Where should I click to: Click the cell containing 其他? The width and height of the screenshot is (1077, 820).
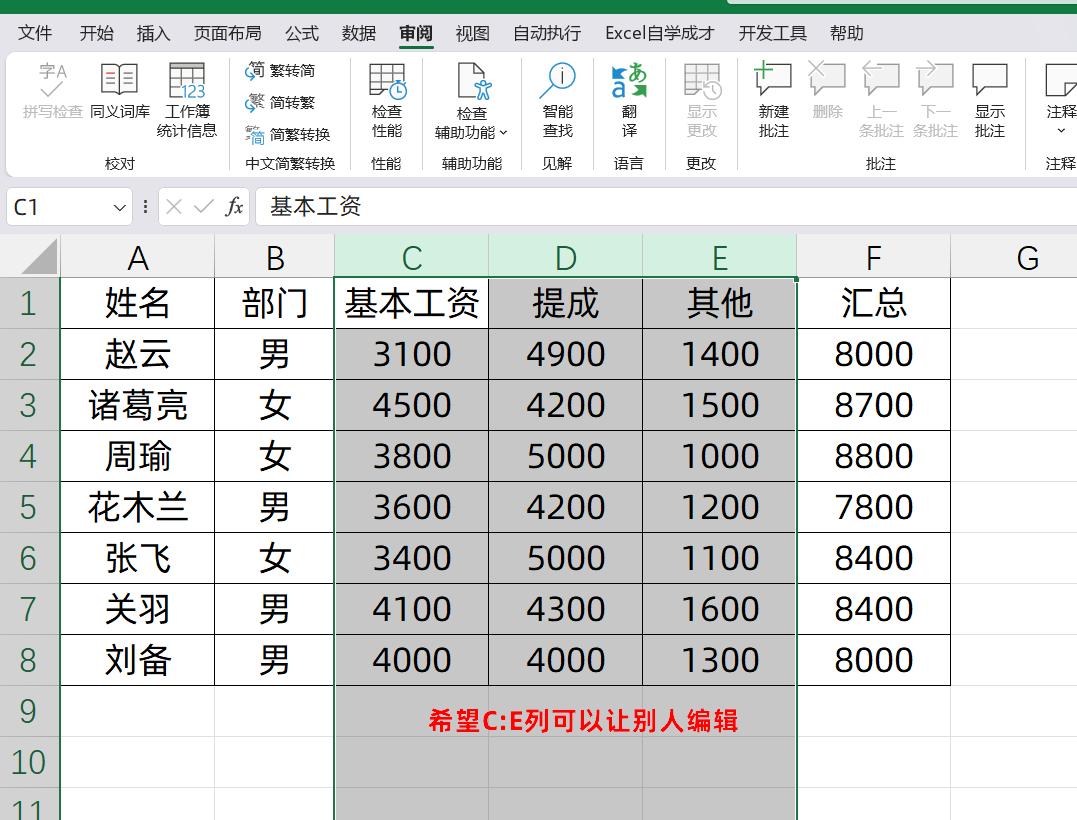pos(719,303)
